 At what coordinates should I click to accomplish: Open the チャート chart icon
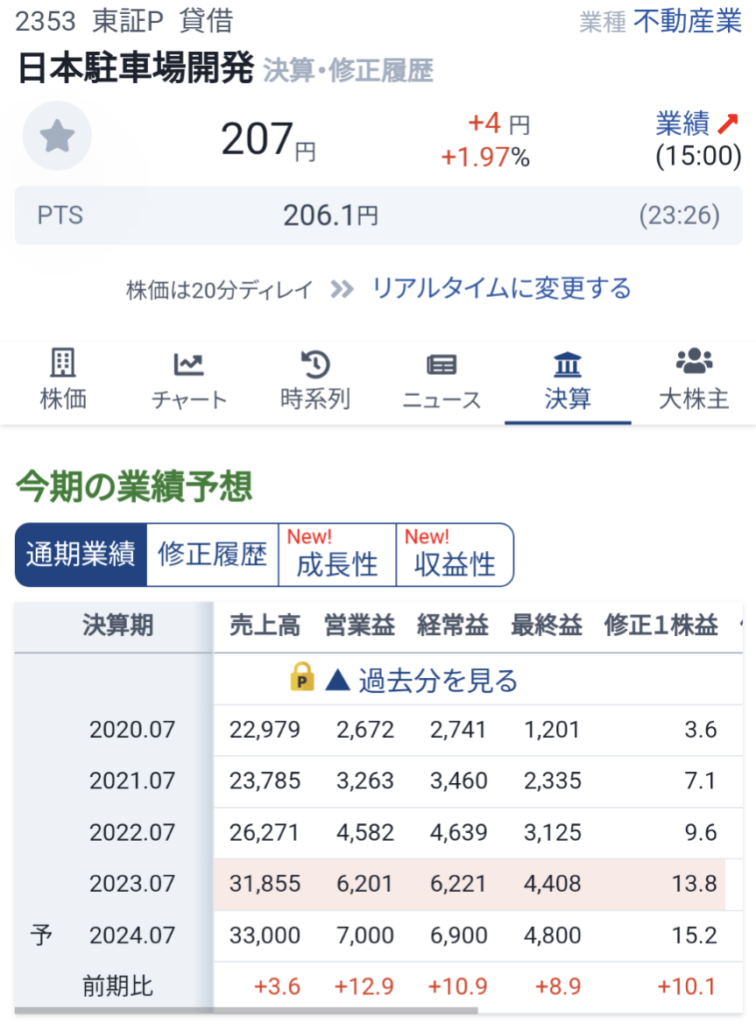pos(189,364)
